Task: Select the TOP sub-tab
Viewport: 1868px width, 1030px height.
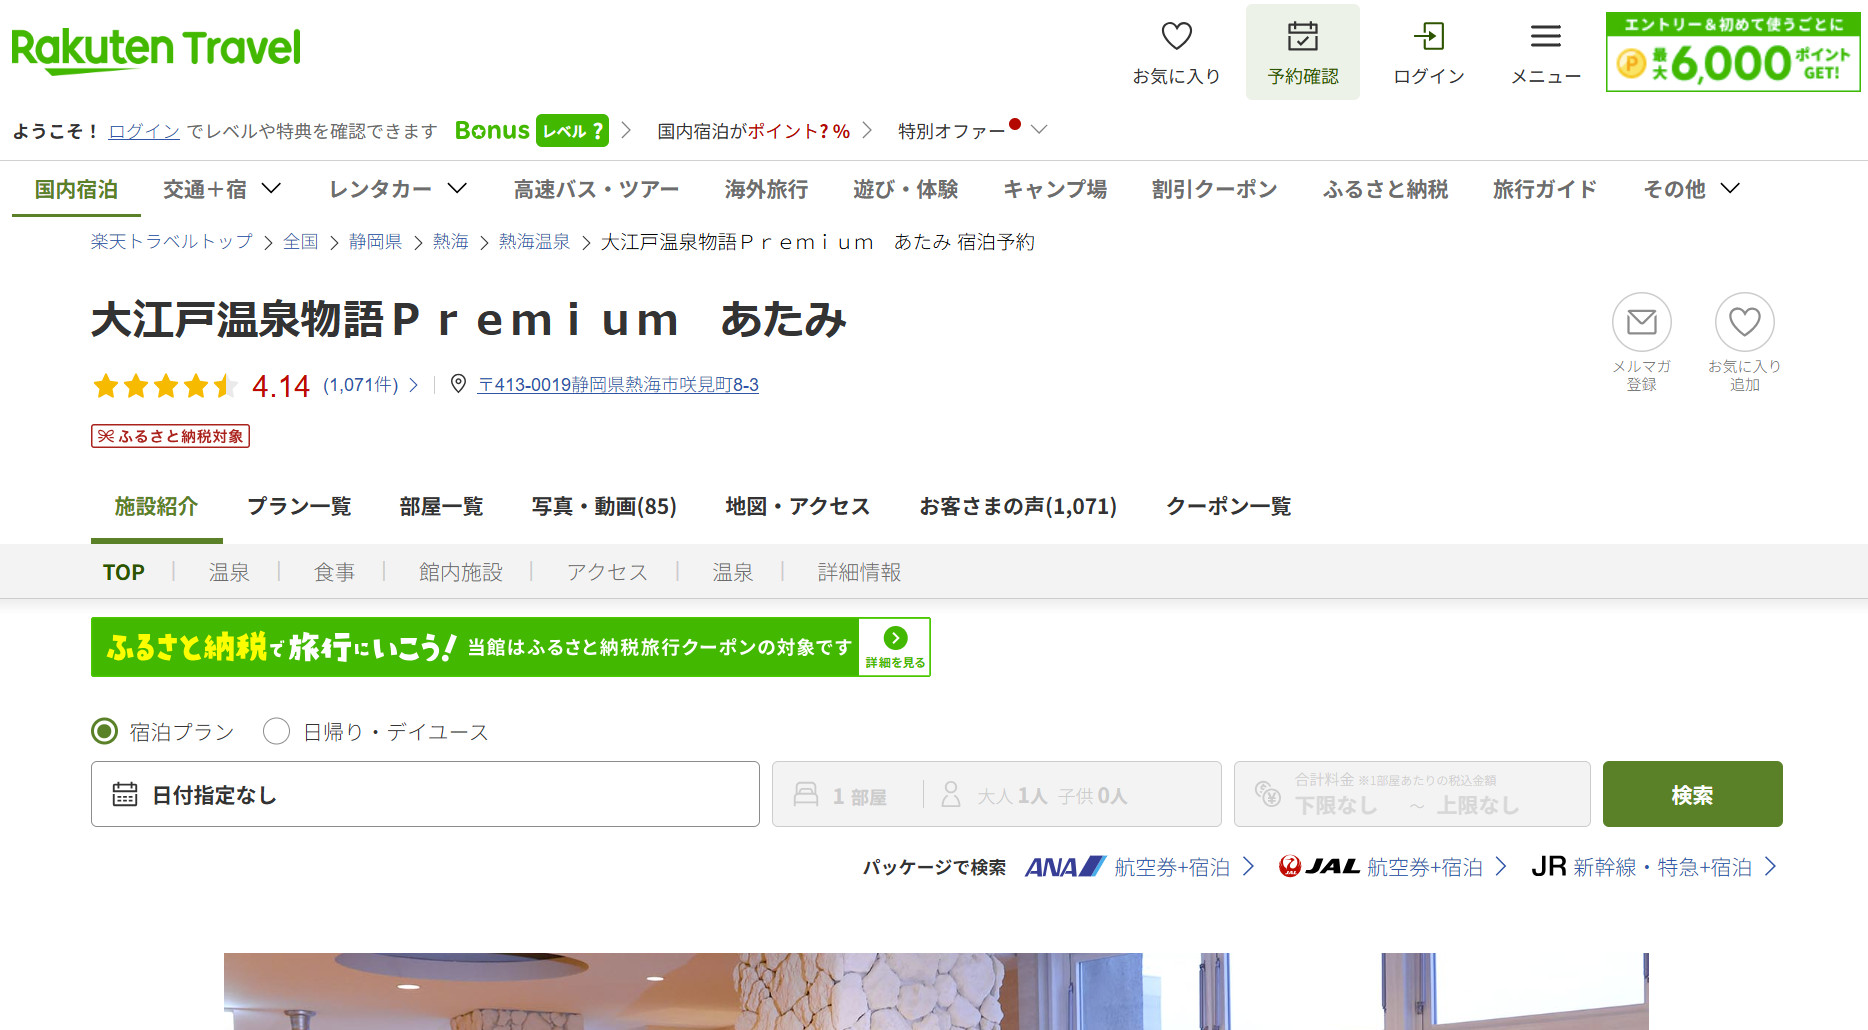Action: click(124, 572)
